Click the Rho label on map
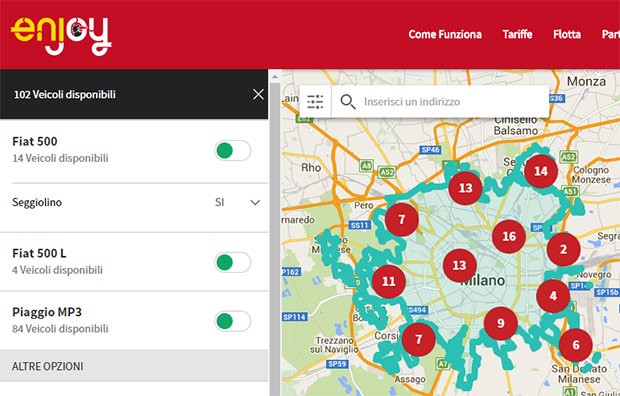The height and width of the screenshot is (396, 620). tap(311, 168)
